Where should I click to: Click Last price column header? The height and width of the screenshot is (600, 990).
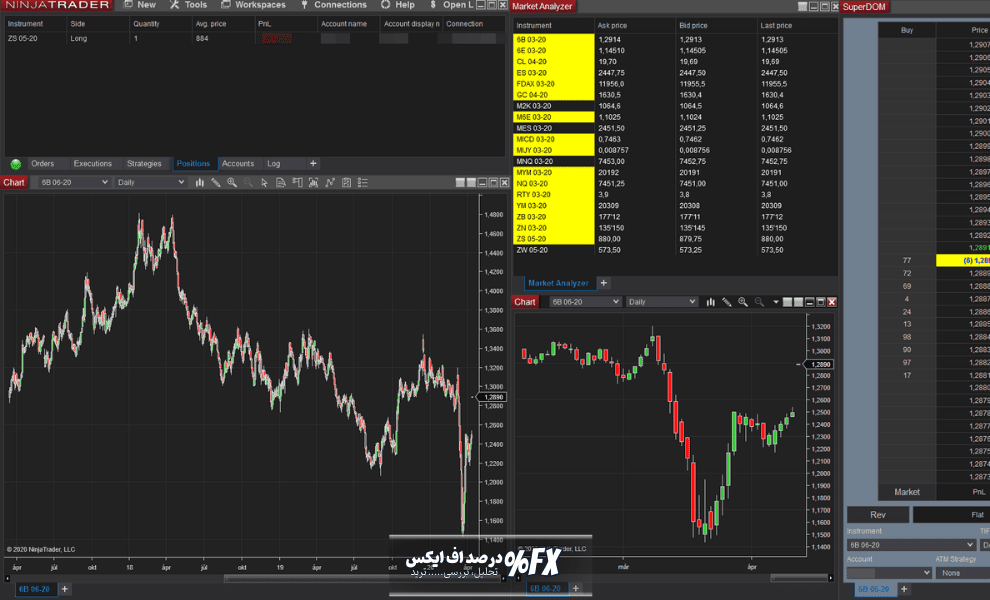point(797,25)
